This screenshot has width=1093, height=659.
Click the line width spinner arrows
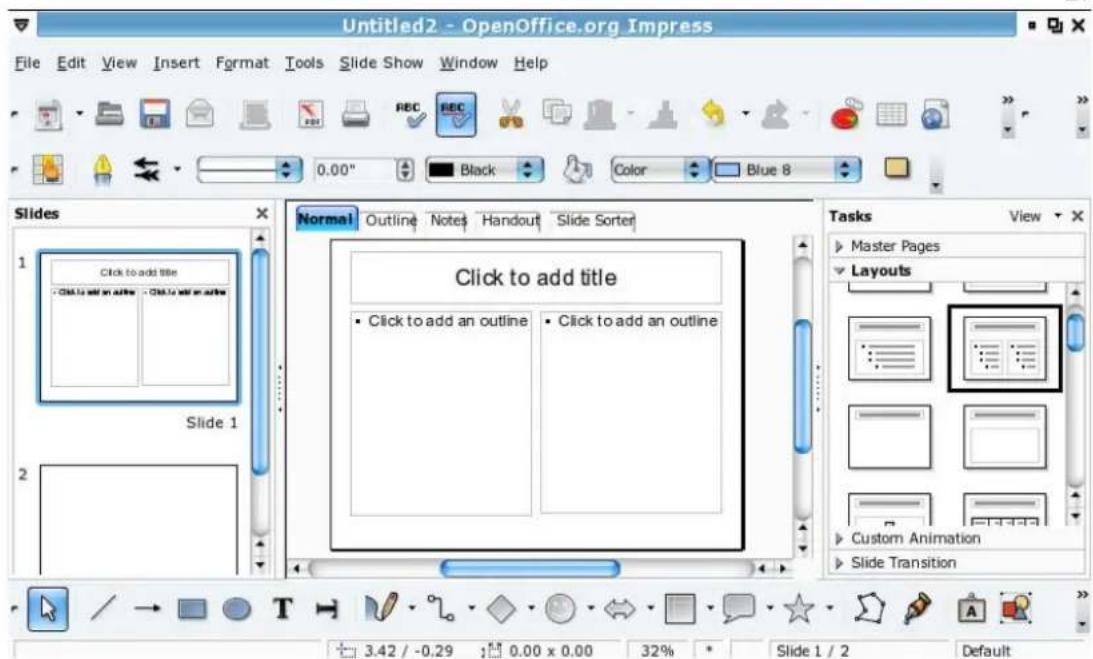point(405,169)
